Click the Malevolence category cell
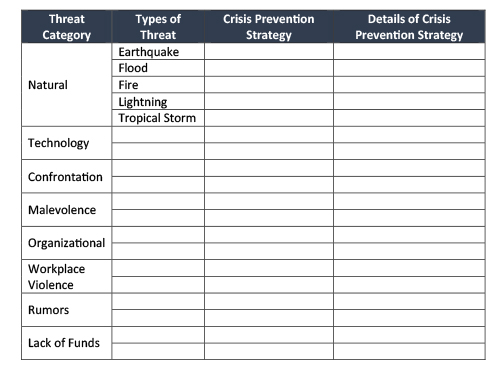Screen dimensions: 500x376 pyautogui.click(x=66, y=210)
